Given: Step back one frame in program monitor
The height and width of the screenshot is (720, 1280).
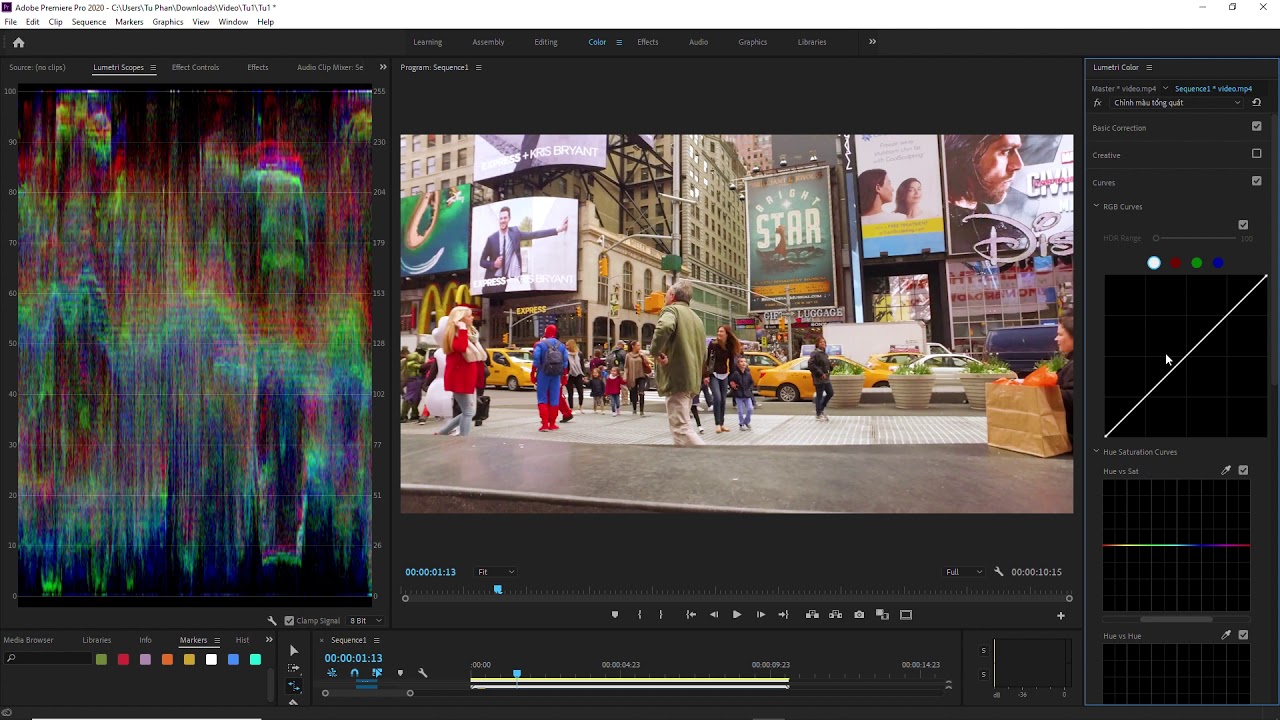Looking at the screenshot, I should (x=714, y=615).
